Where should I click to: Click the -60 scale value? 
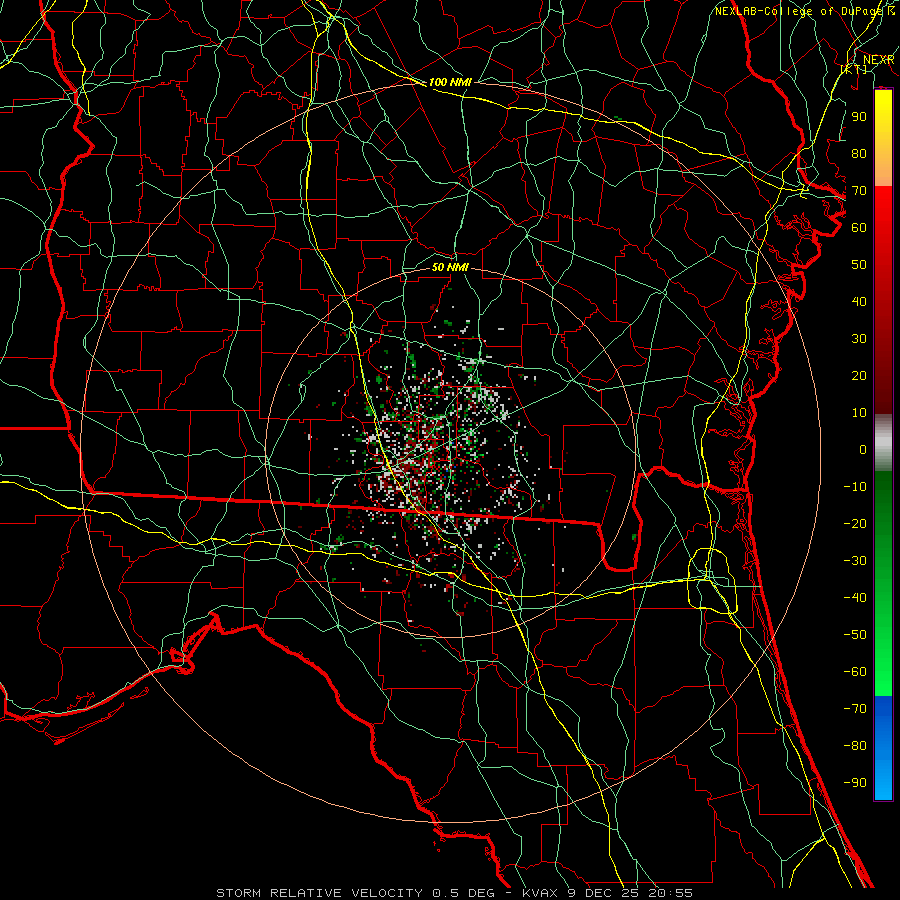click(855, 672)
